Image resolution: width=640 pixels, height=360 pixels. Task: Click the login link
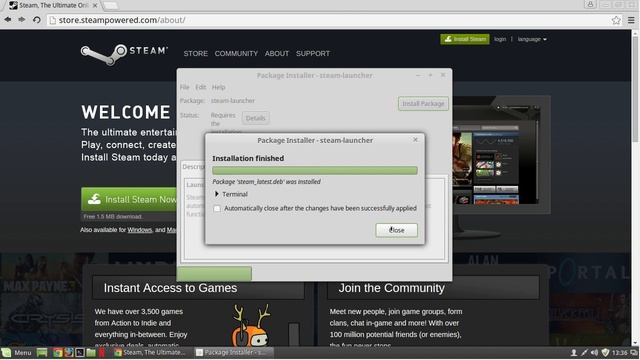click(500, 39)
